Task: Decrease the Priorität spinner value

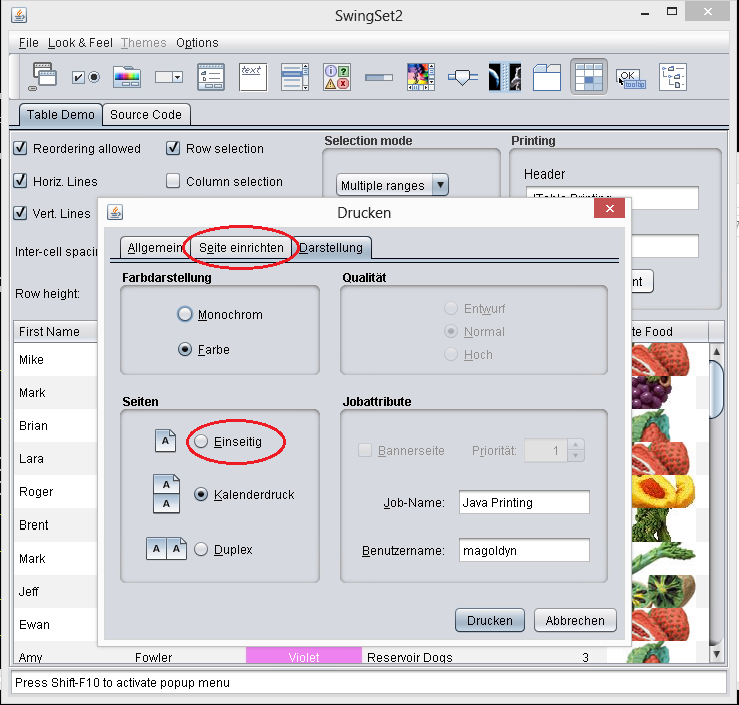Action: 575,456
